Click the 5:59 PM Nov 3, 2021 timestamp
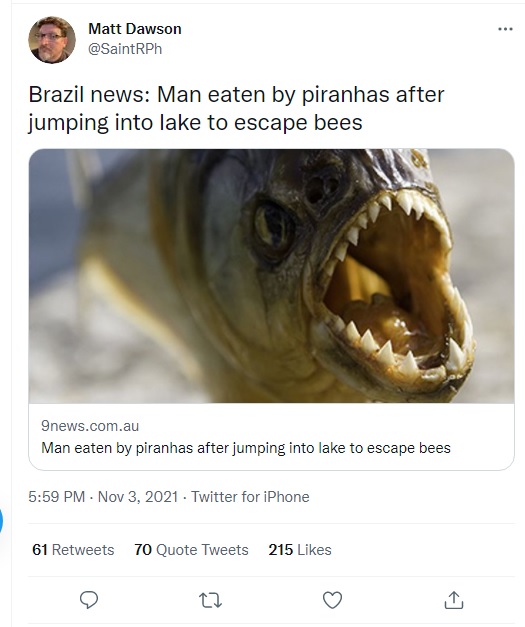This screenshot has width=525, height=627. 103,497
